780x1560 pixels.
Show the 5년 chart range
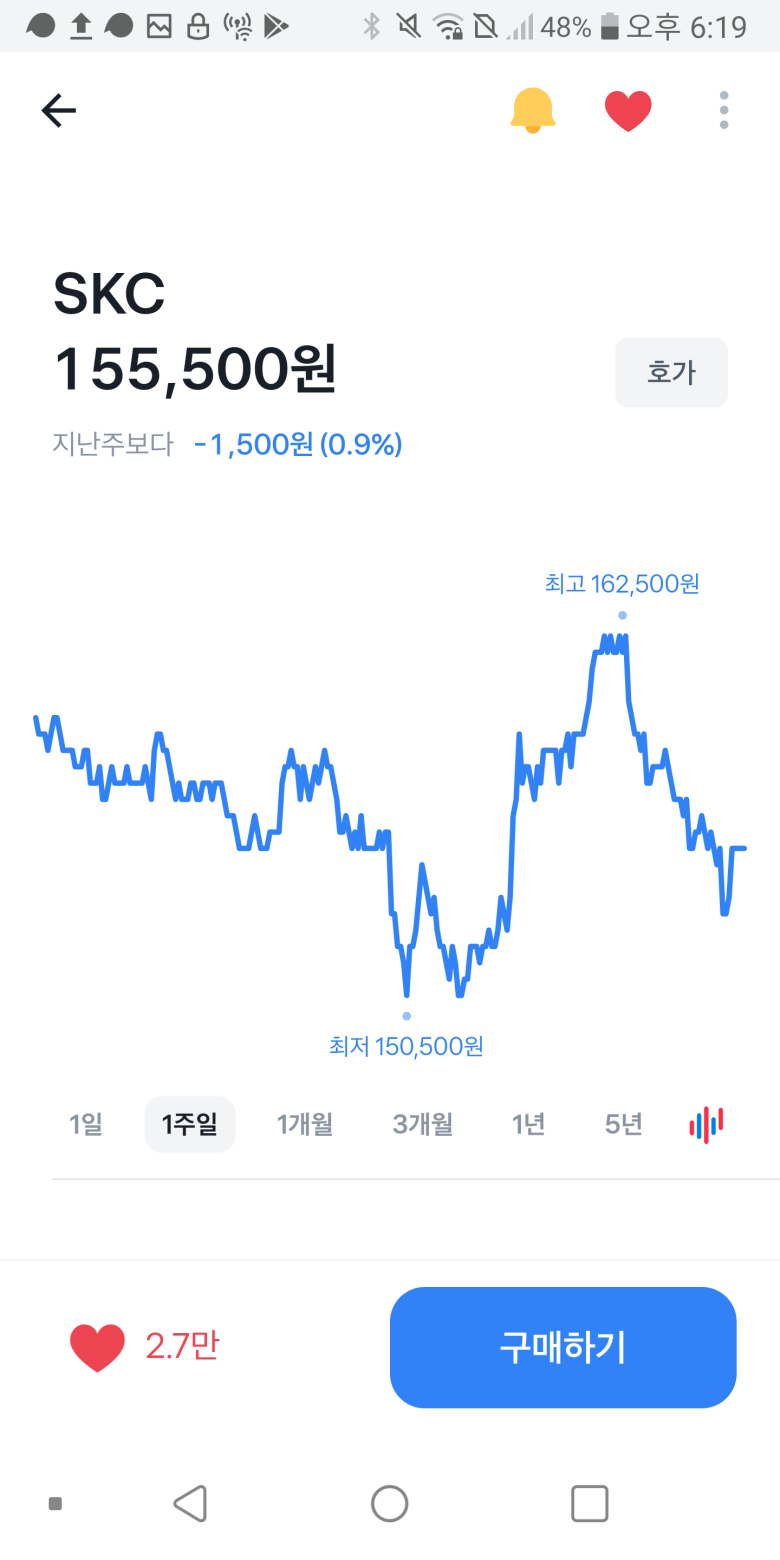coord(624,1124)
